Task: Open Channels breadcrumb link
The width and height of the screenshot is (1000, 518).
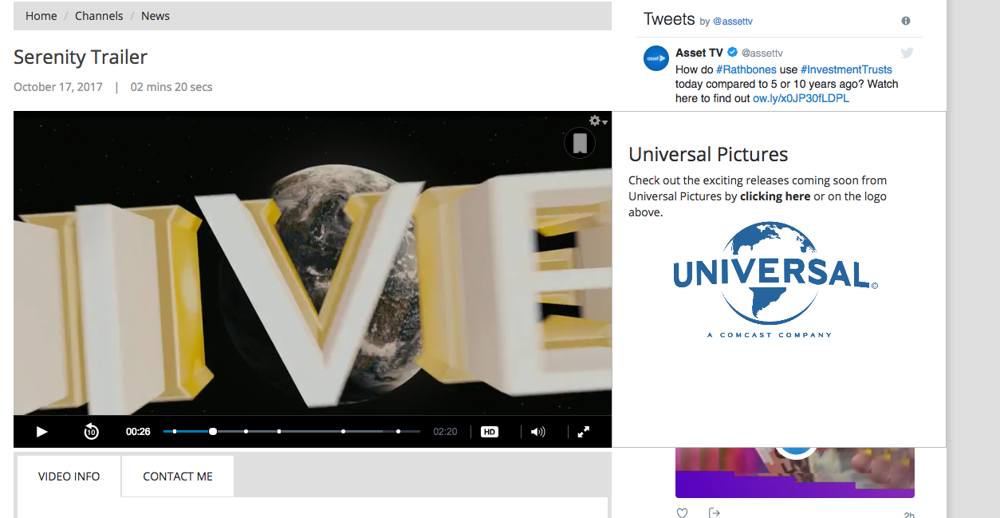Action: [x=99, y=16]
